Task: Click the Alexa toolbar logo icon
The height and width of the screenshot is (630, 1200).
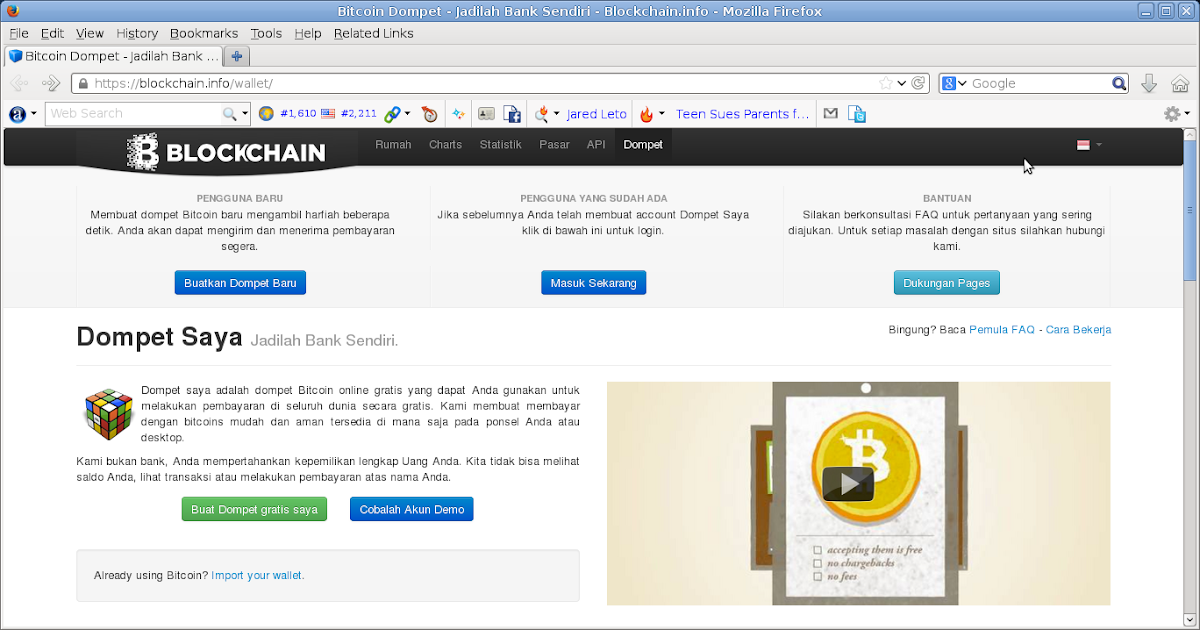Action: click(17, 114)
